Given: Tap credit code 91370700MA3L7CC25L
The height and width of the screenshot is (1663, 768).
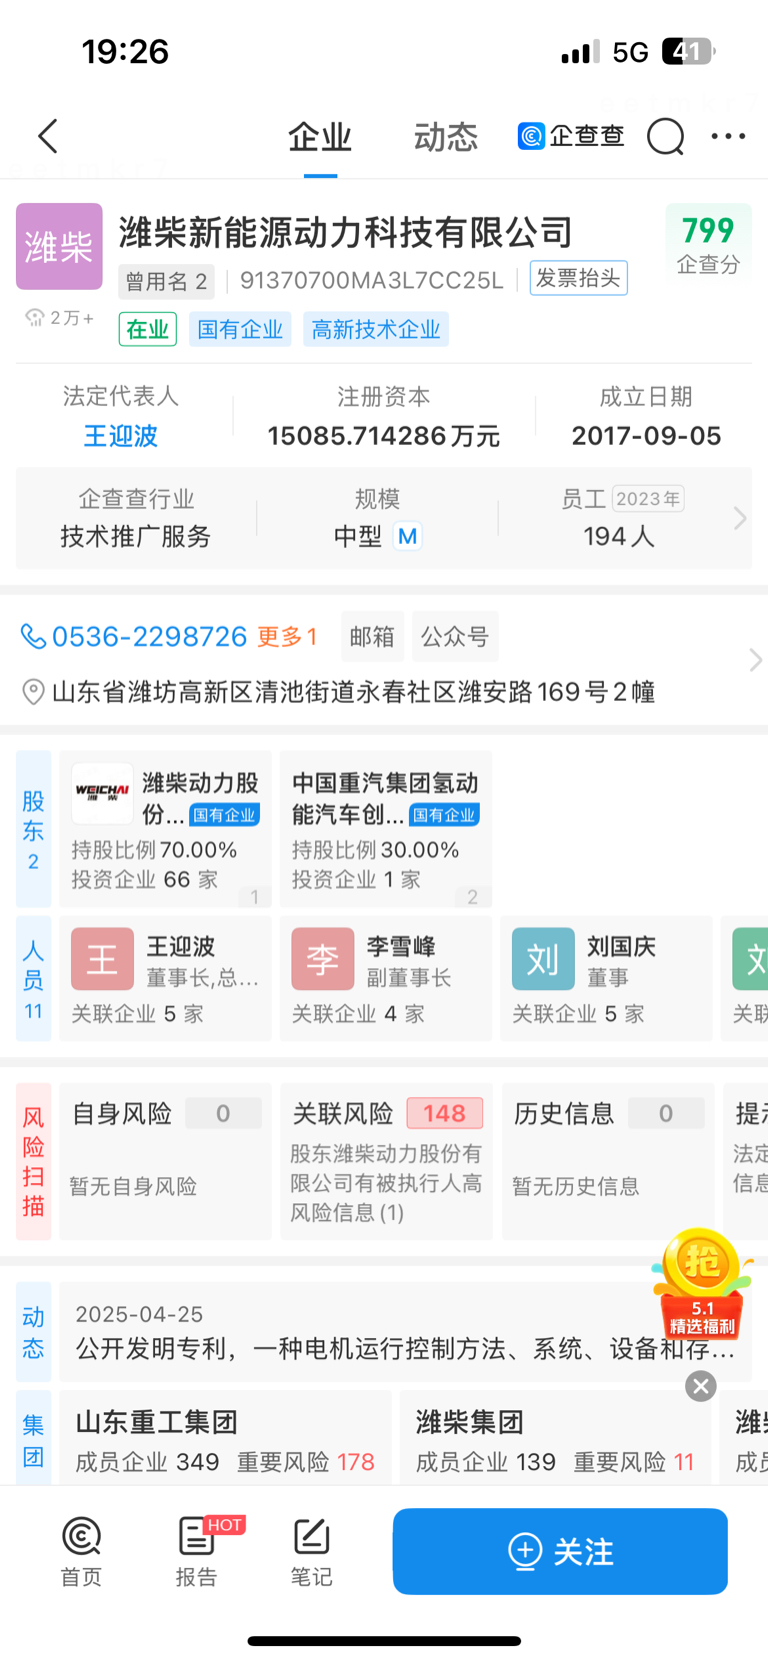Looking at the screenshot, I should [x=372, y=281].
